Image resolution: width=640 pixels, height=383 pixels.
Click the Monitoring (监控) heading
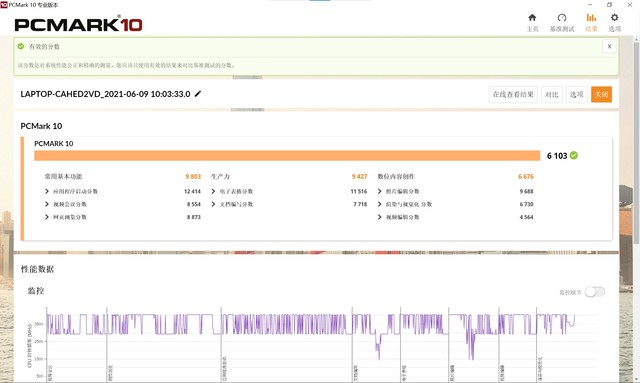click(x=36, y=291)
